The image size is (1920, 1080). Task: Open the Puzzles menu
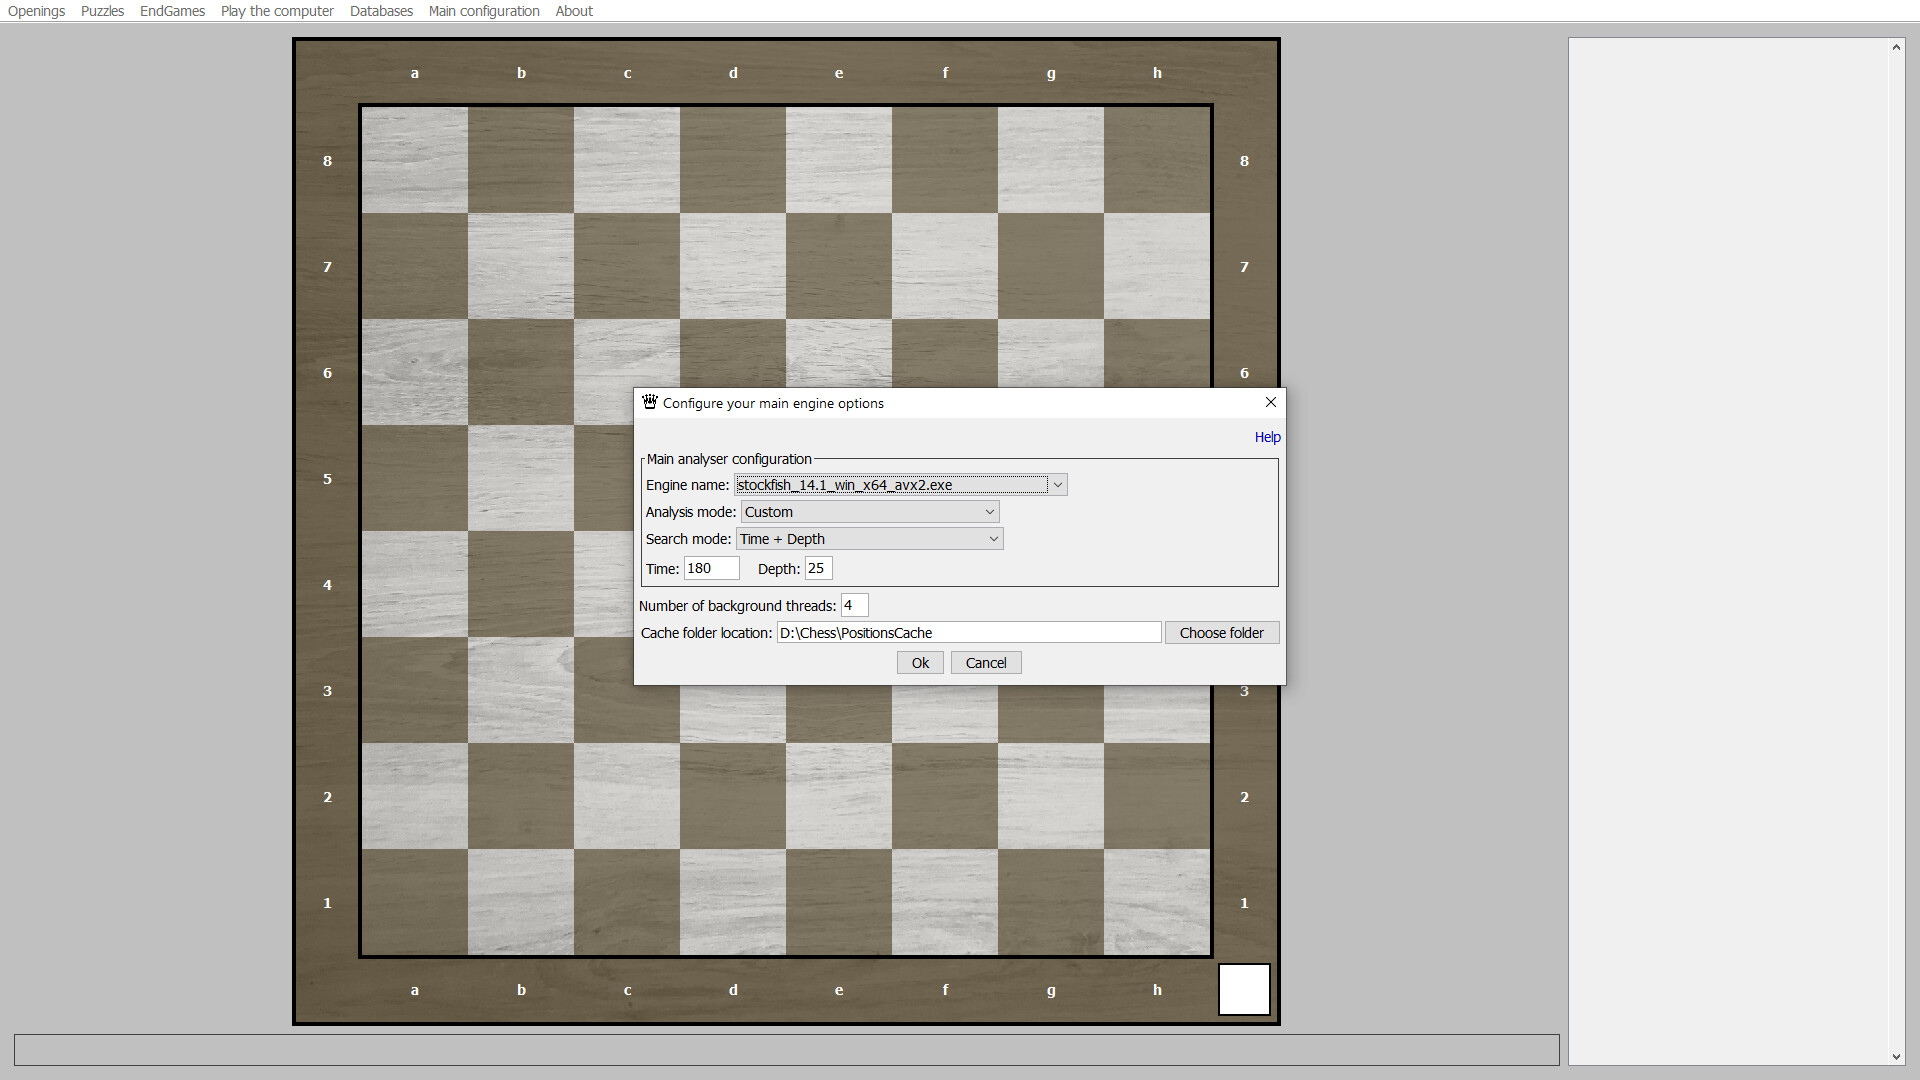click(x=102, y=11)
